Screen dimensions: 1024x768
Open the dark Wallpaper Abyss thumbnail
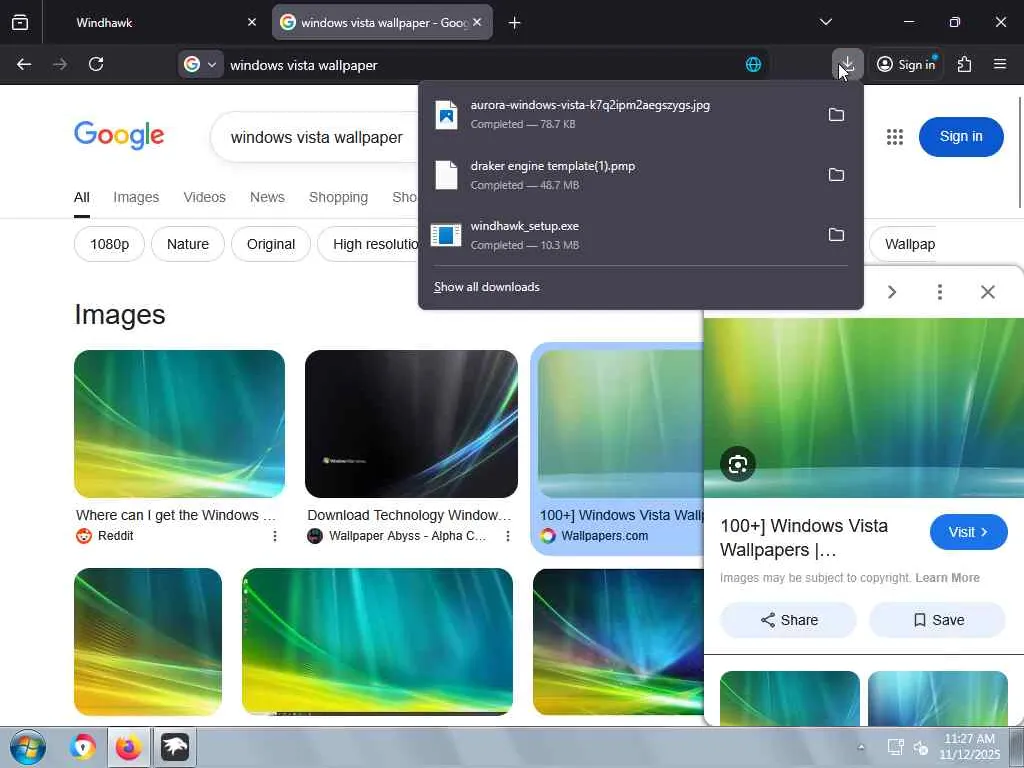(411, 424)
